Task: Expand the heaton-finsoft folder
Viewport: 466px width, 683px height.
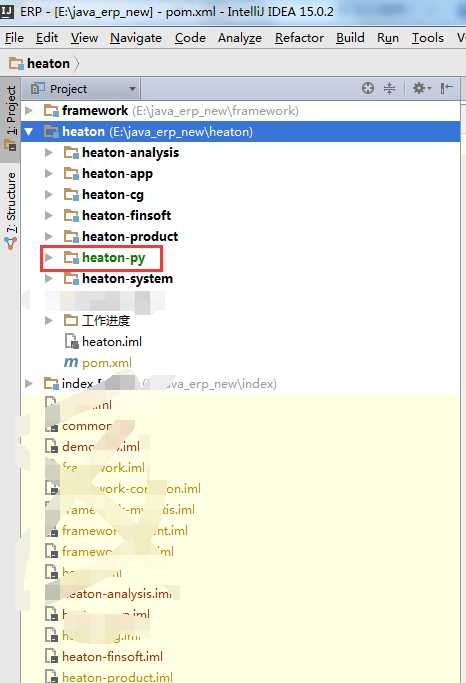Action: click(49, 215)
